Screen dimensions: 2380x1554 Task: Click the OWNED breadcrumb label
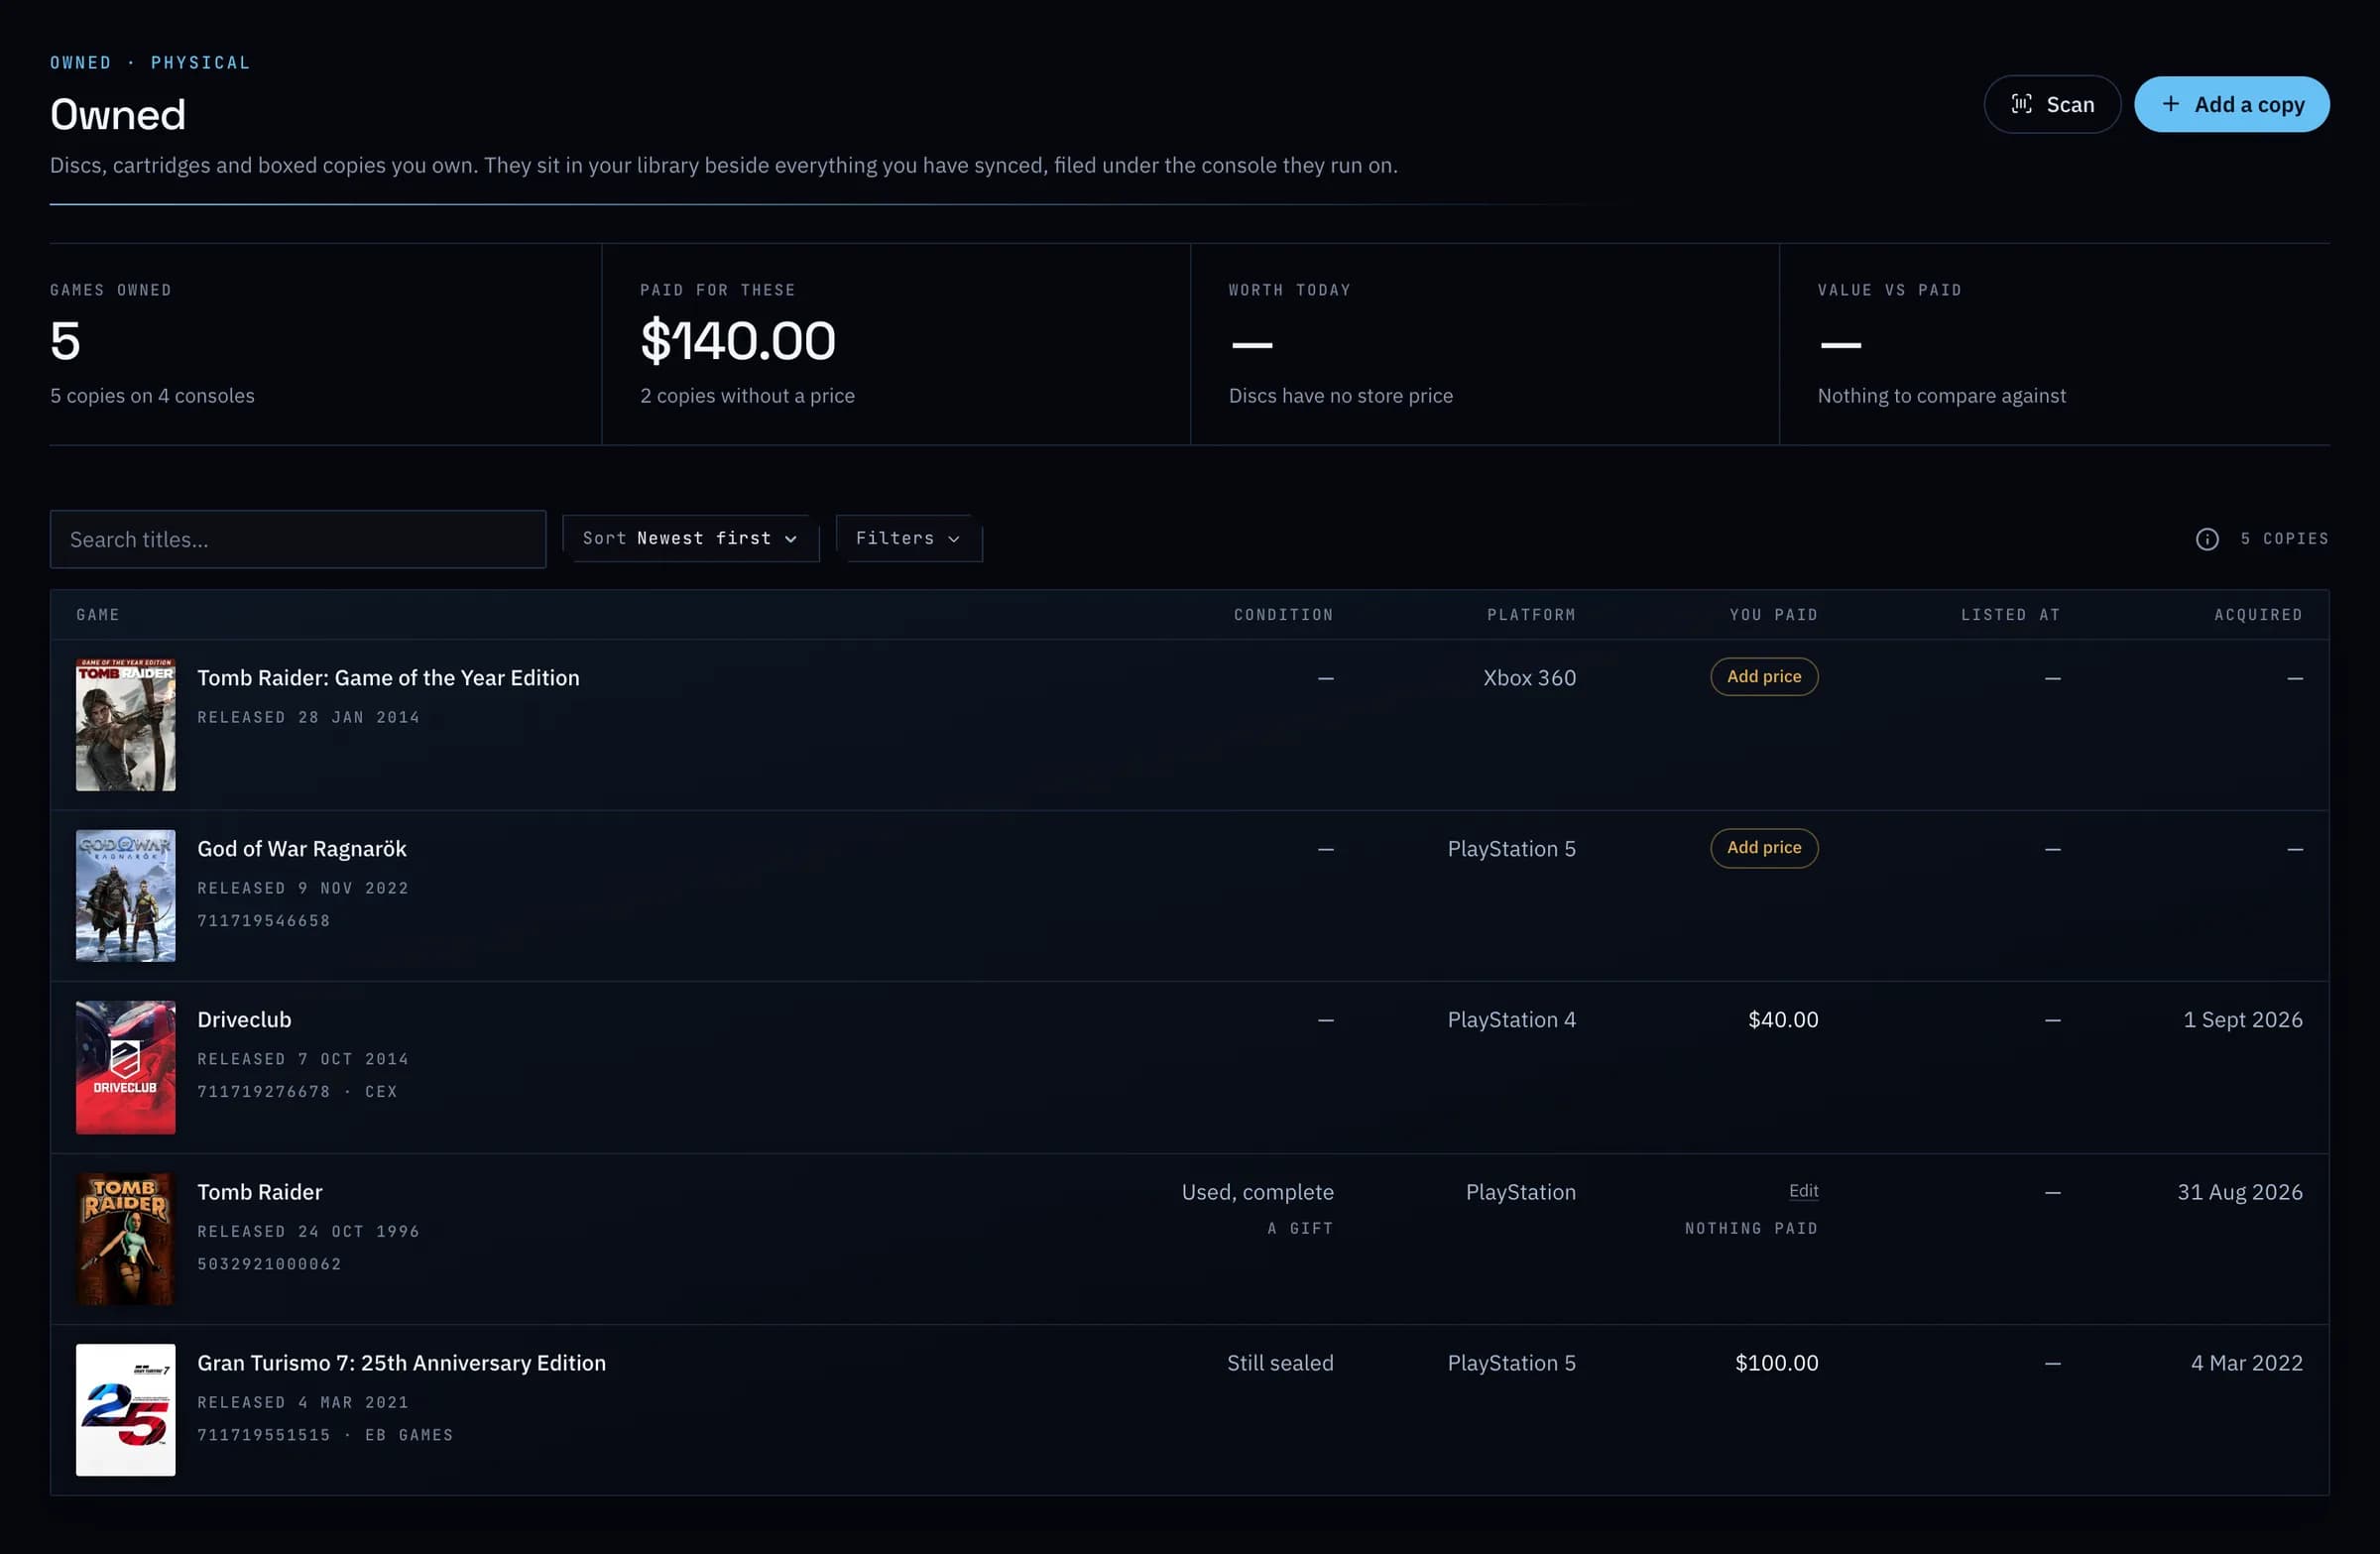(x=81, y=62)
